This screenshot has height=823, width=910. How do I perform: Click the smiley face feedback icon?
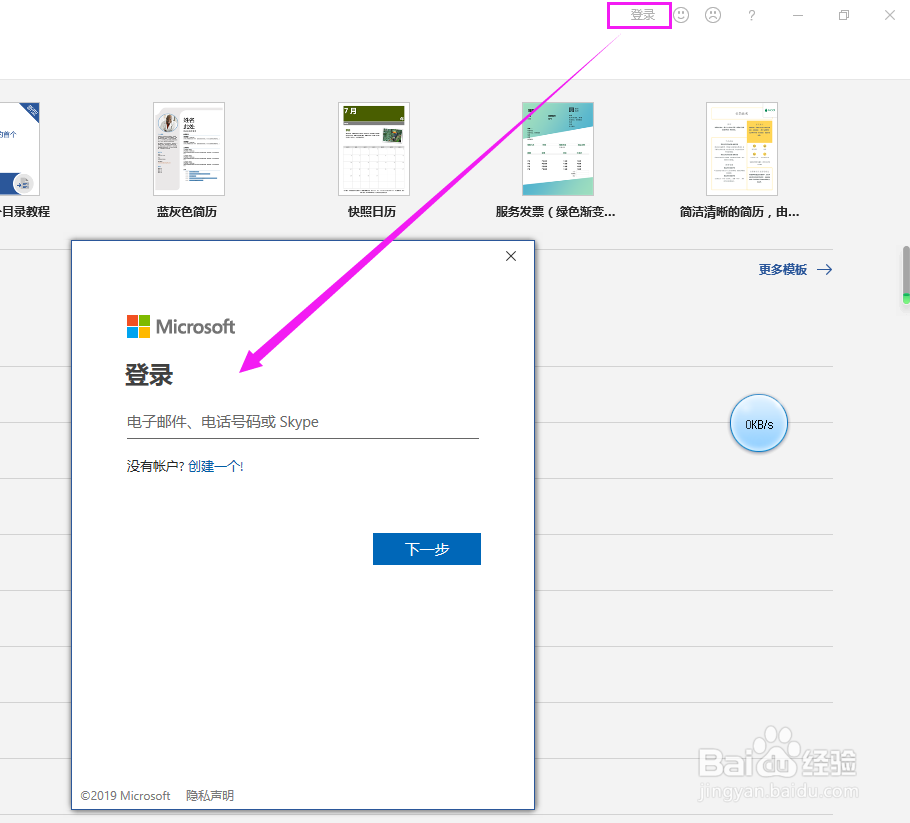(x=681, y=15)
